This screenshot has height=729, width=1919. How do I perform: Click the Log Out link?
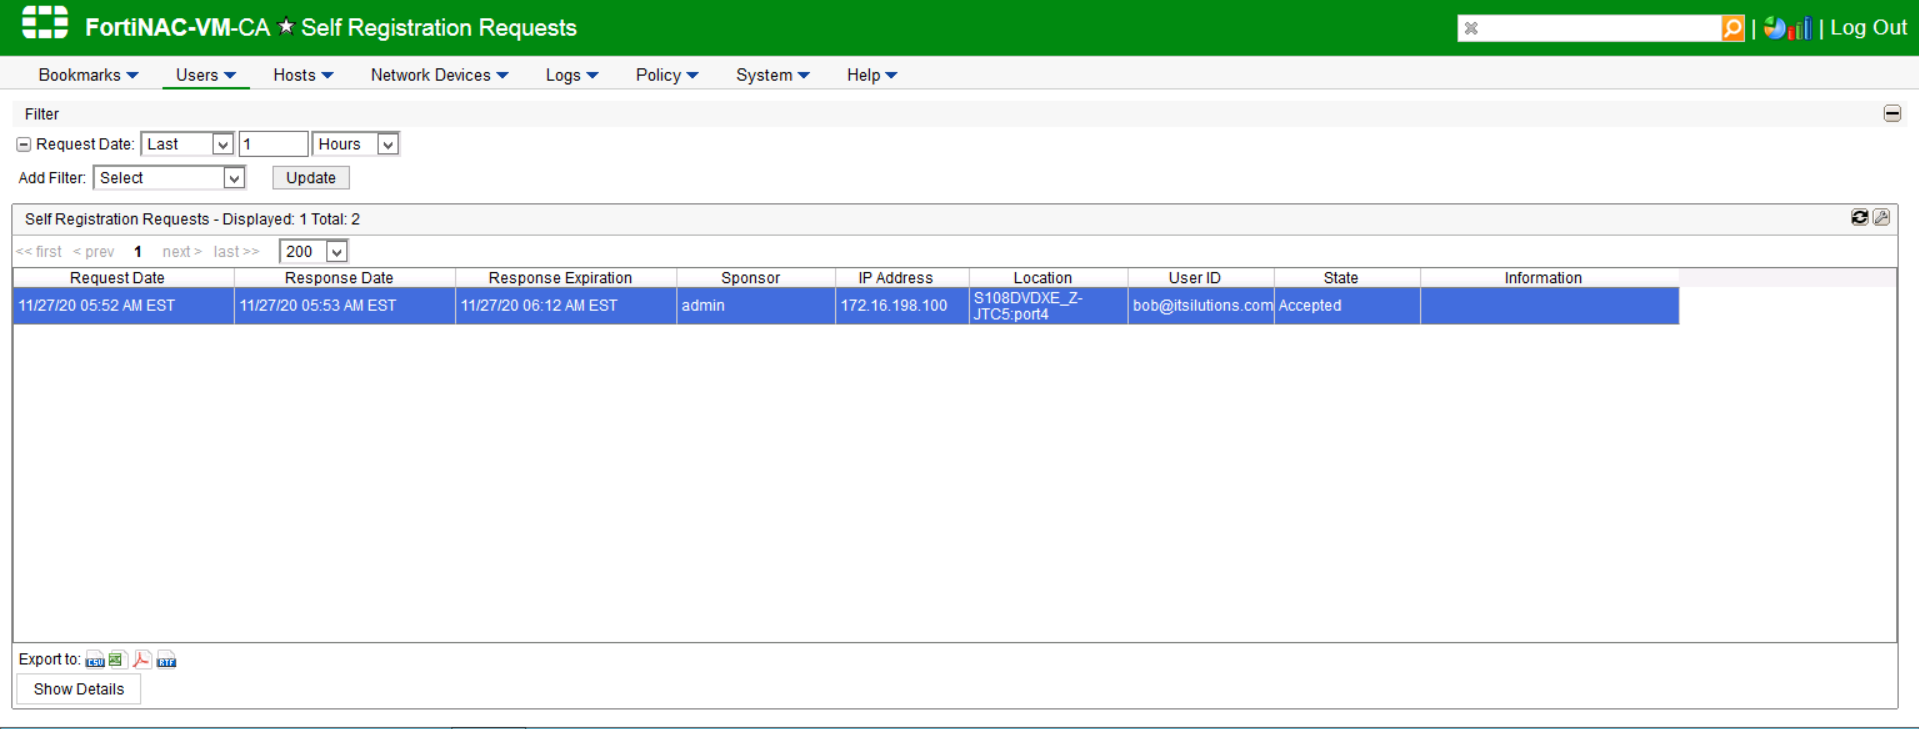click(x=1868, y=28)
